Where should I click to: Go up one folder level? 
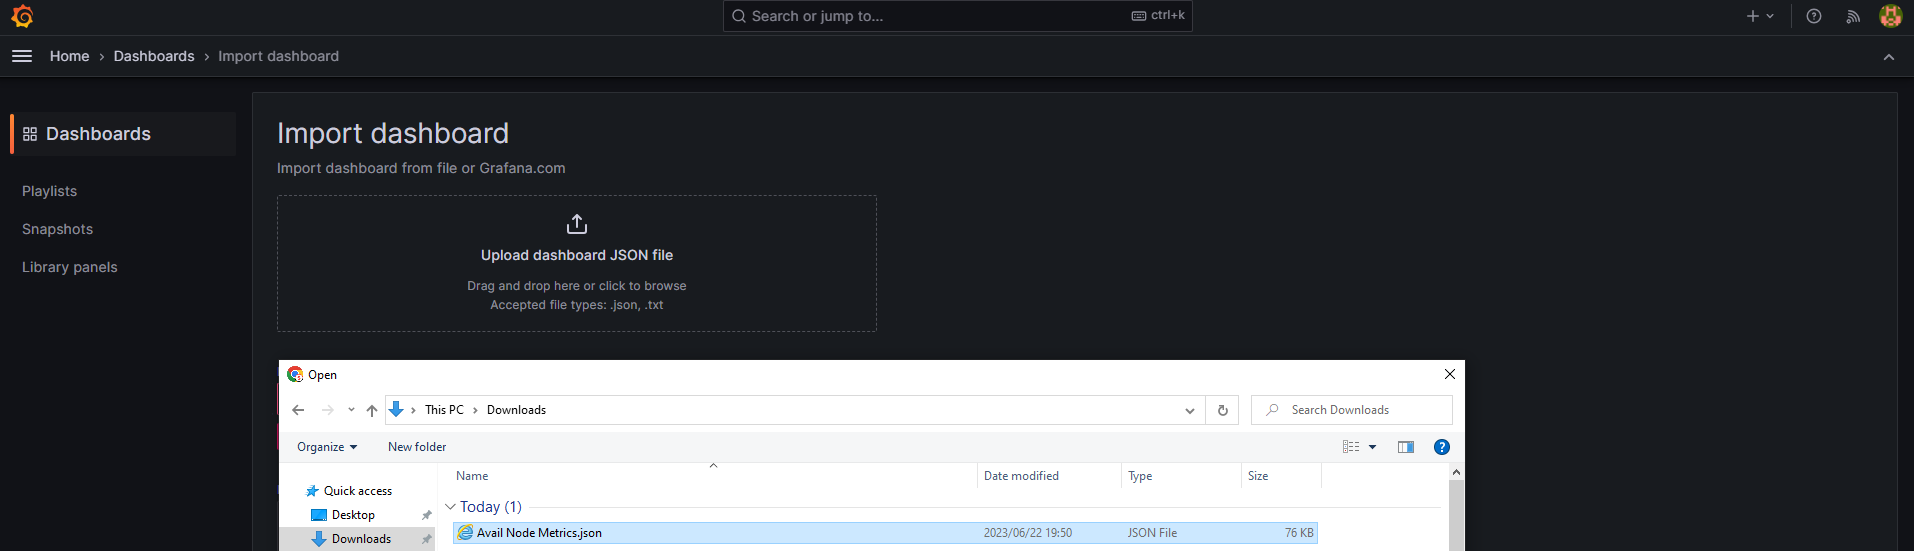pos(372,410)
